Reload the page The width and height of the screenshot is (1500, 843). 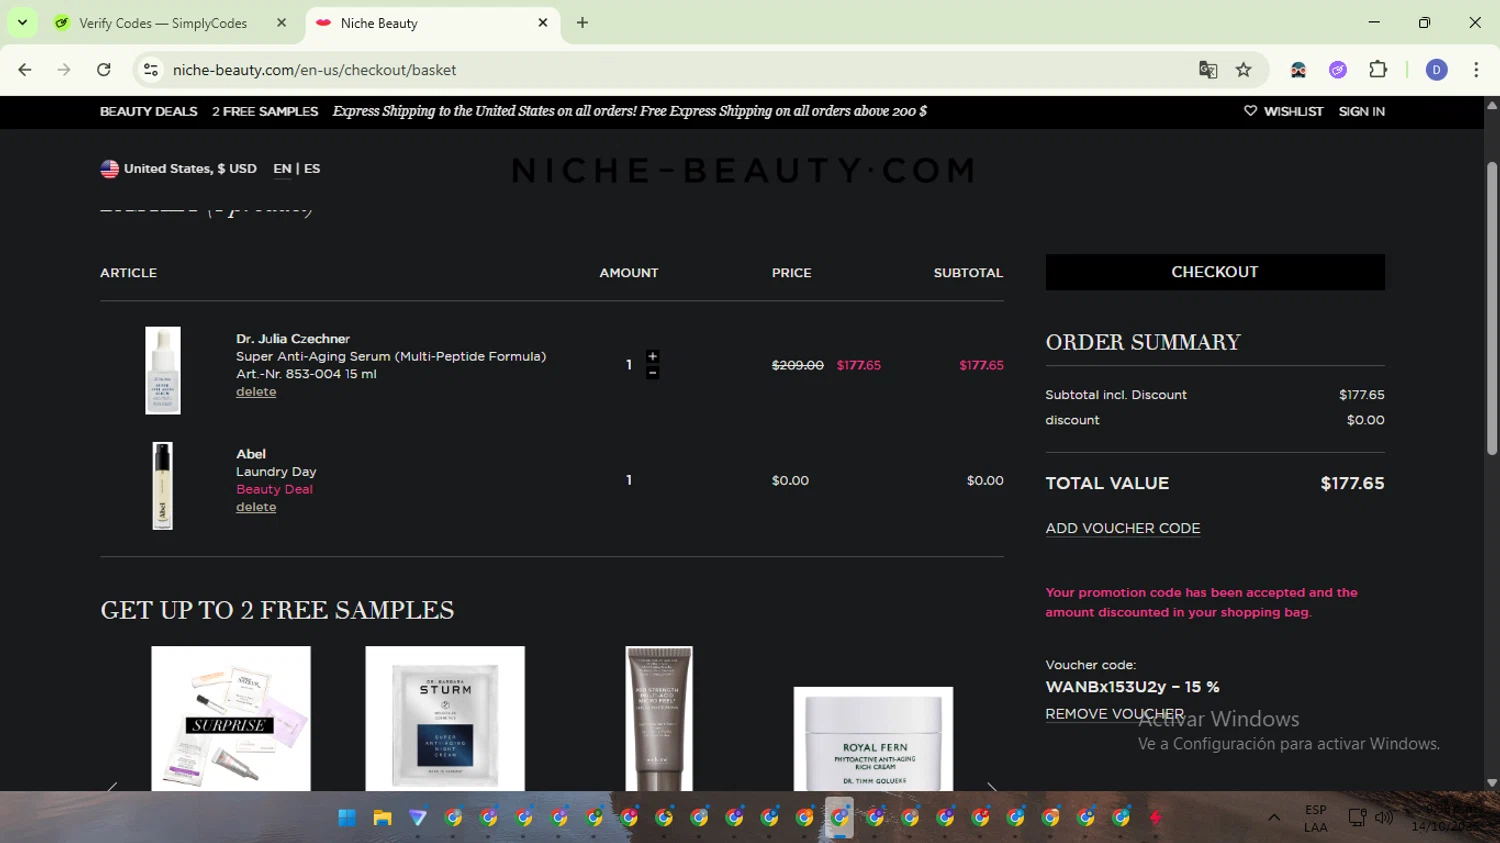[x=104, y=70]
